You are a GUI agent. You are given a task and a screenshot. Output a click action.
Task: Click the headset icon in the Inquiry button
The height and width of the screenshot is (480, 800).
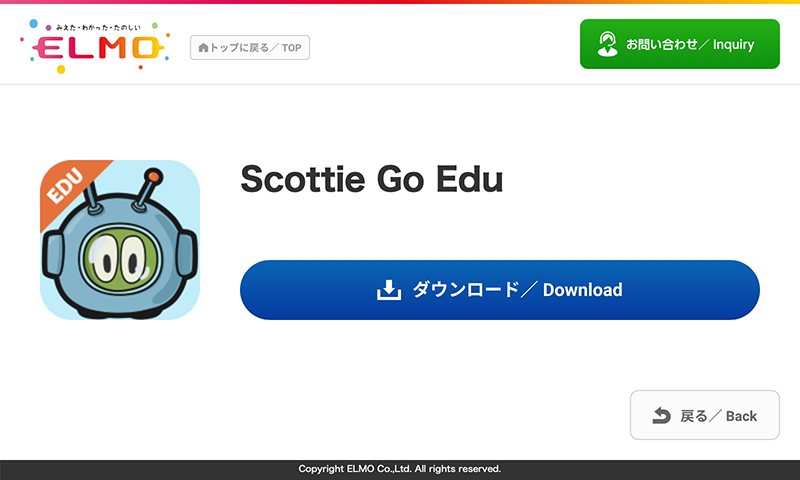(607, 44)
